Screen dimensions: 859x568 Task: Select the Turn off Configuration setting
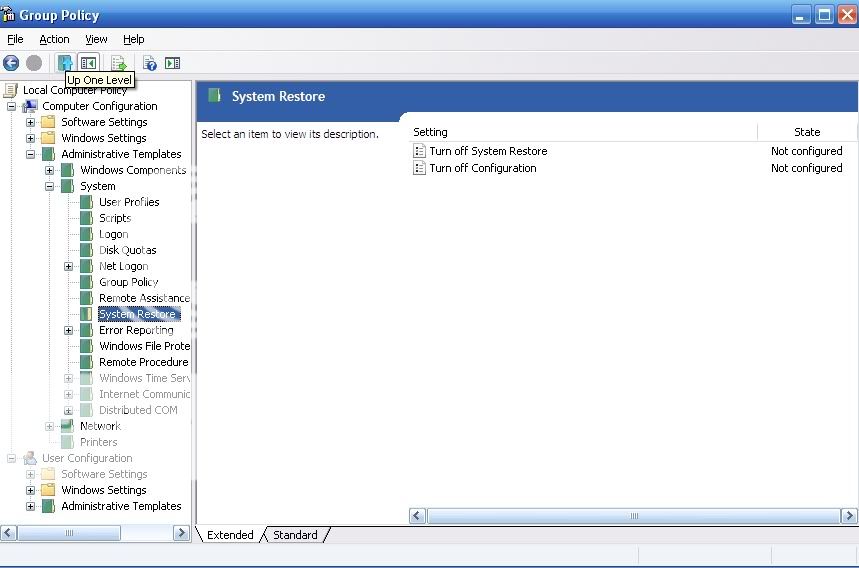click(483, 168)
